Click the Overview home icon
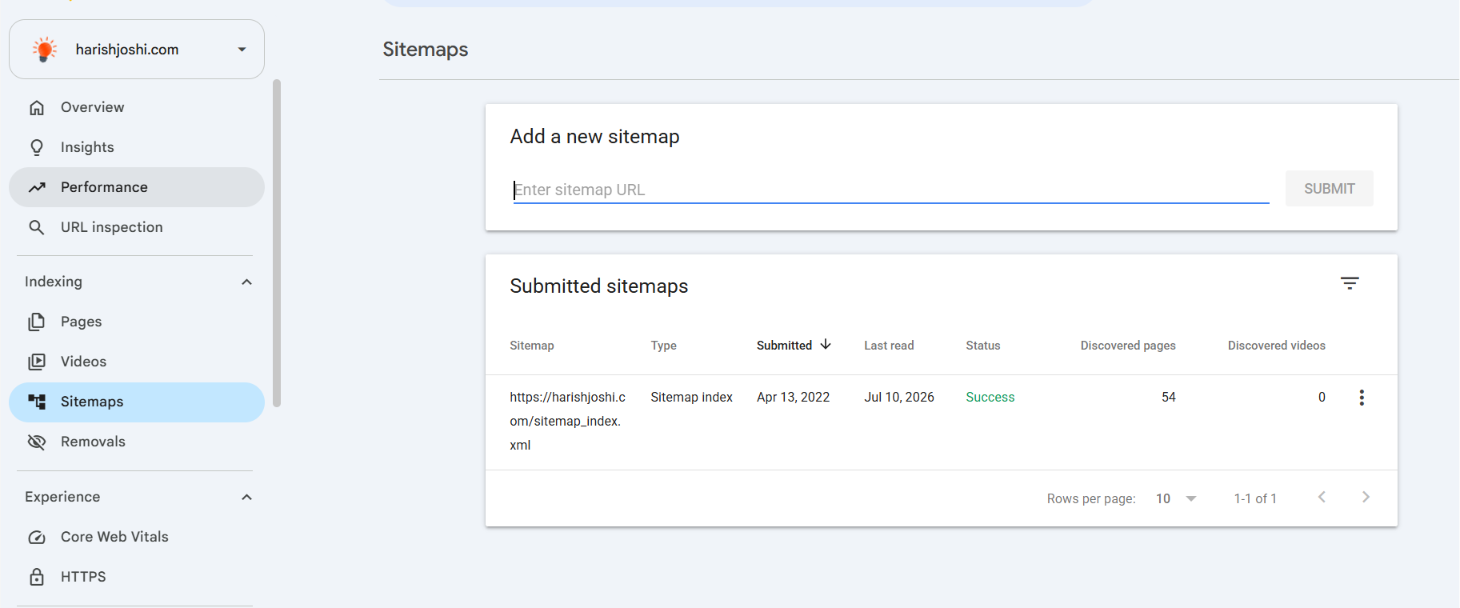Viewport: 1460px width, 608px height. coord(37,107)
